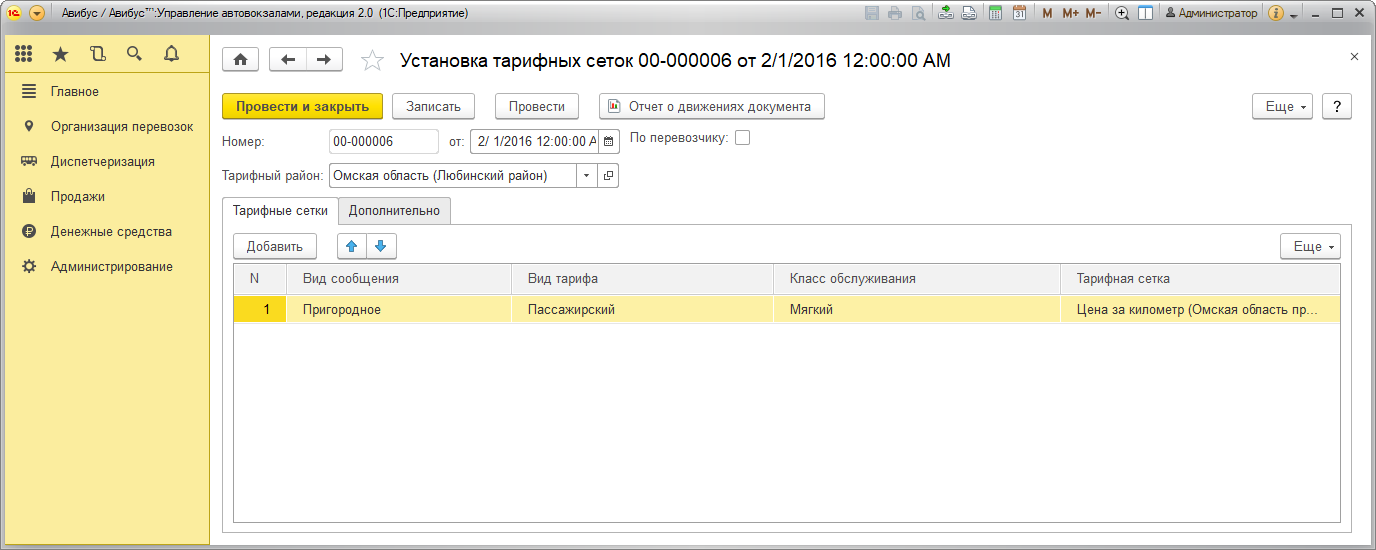Toggle the 'По перевозчику' checkbox
The height and width of the screenshot is (550, 1376).
(742, 138)
